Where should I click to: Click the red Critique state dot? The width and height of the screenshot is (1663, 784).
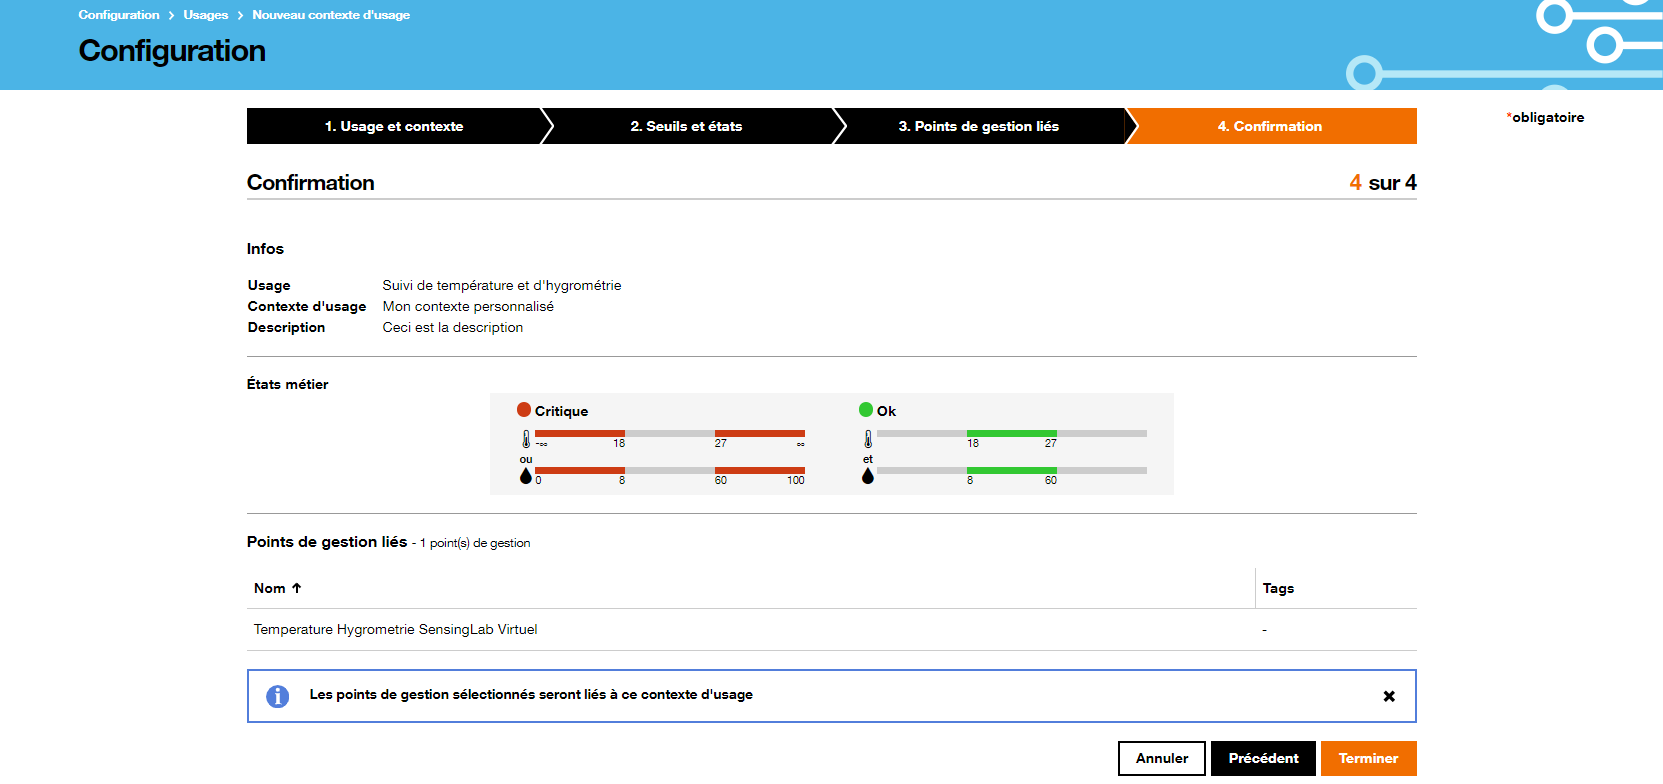tap(524, 410)
